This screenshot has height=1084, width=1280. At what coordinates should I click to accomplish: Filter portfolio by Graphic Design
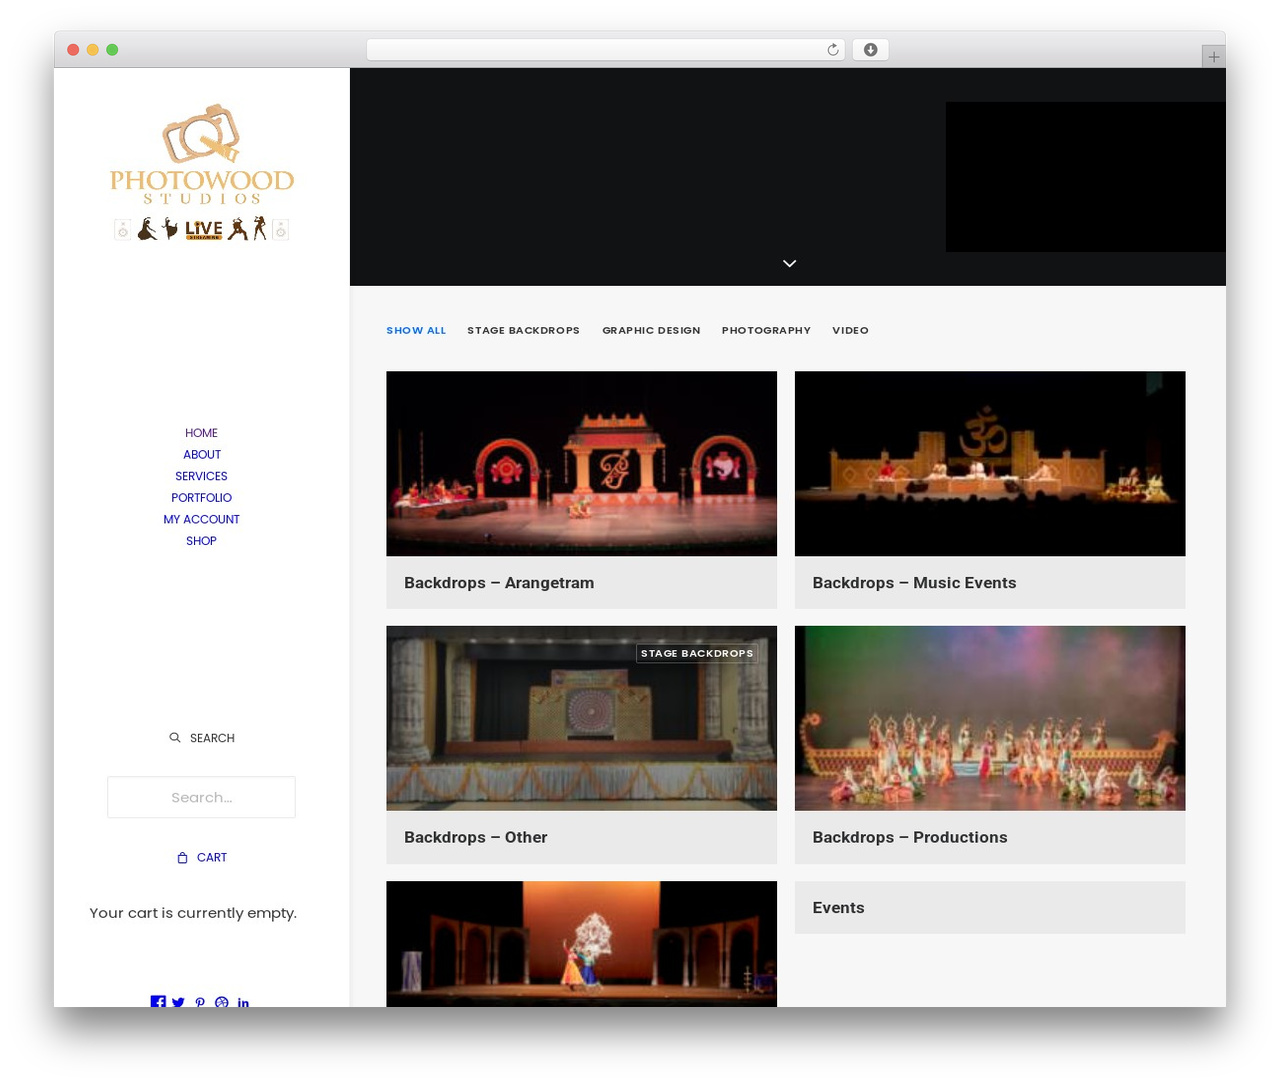click(x=651, y=330)
